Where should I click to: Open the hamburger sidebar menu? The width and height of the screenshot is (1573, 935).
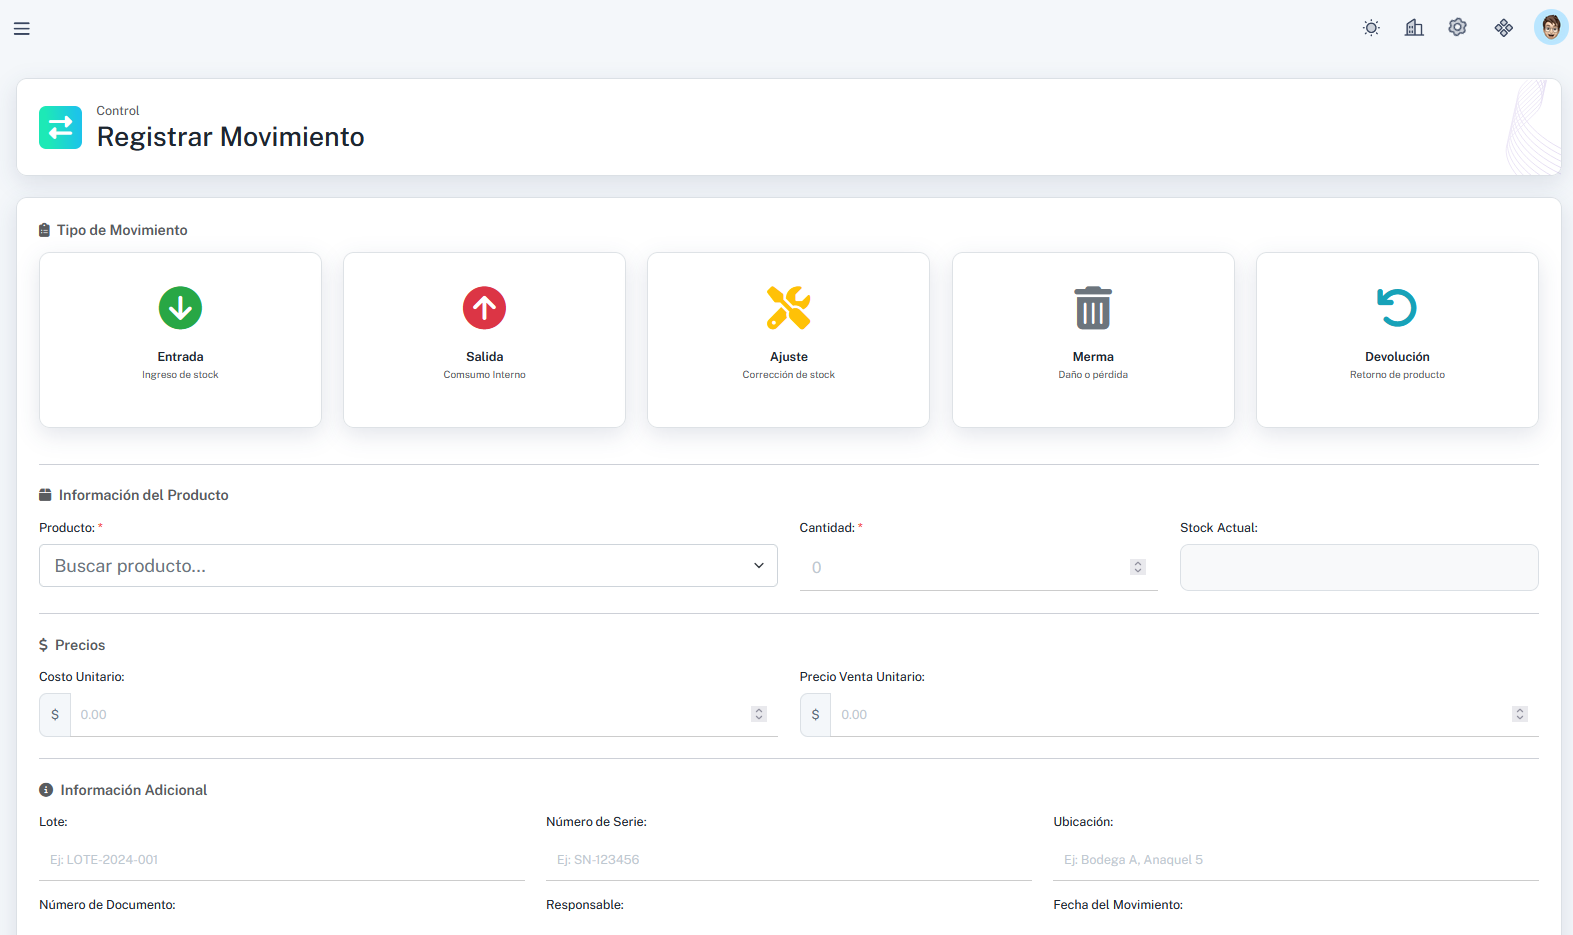21,29
